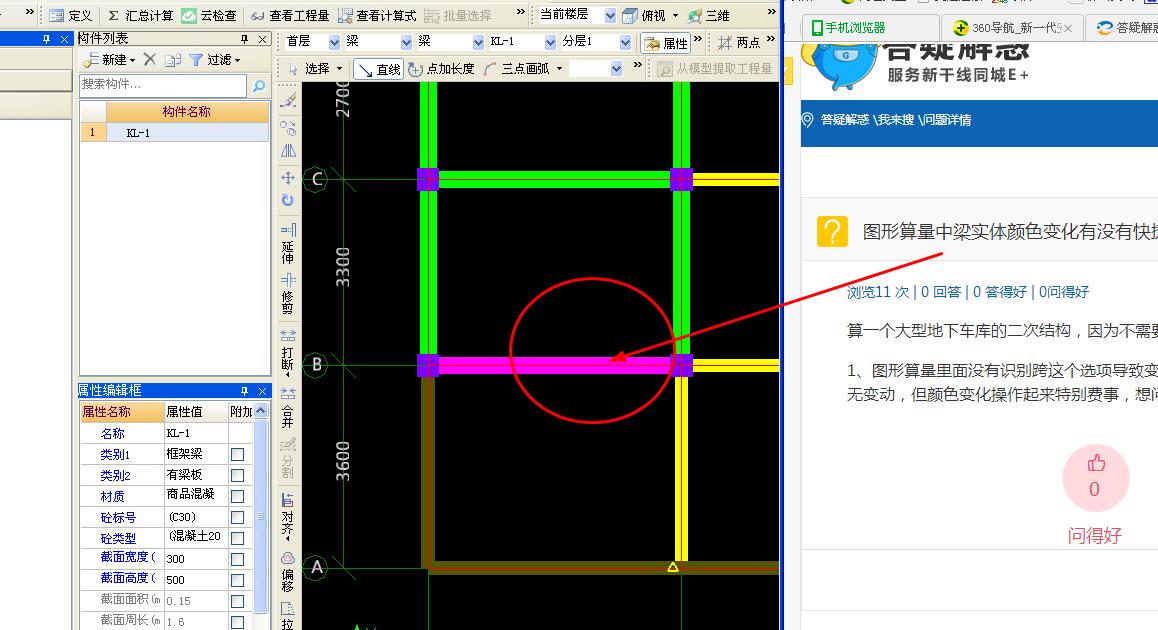The height and width of the screenshot is (630, 1158).
Task: Activate the 两点 two-point axis tool
Action: pos(739,43)
